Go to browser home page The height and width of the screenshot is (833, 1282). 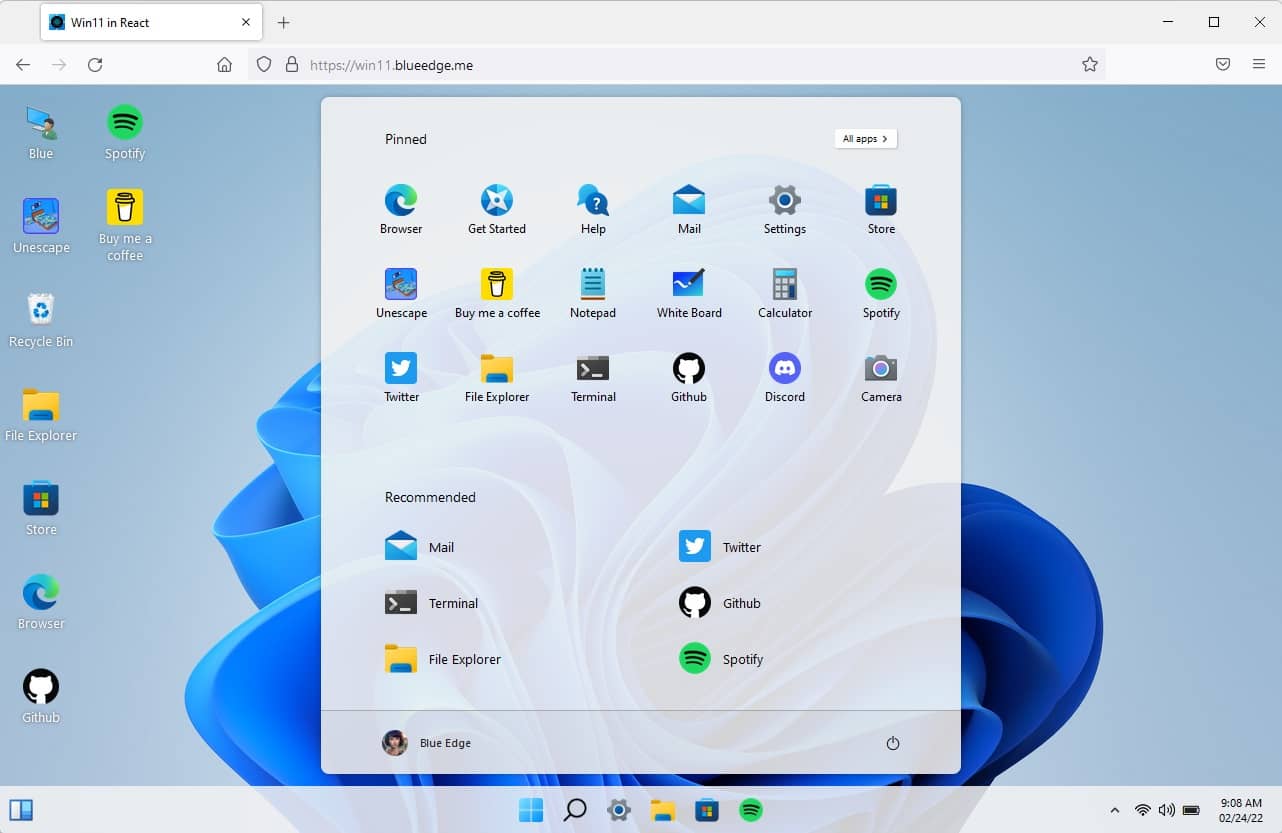224,65
